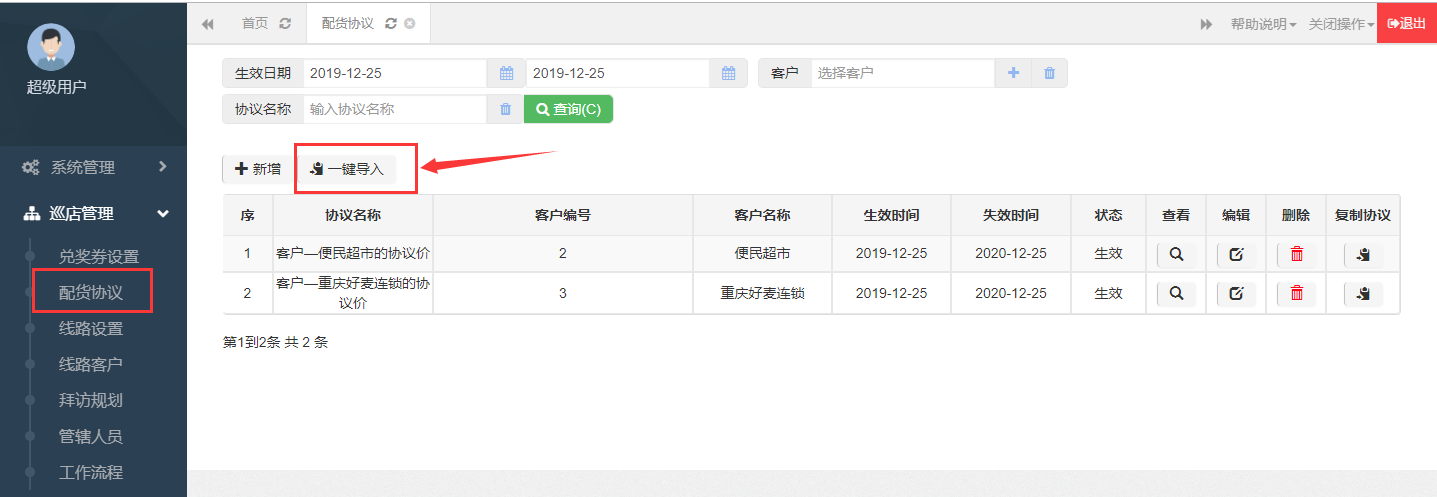Refresh the 配货协议 tab
1437x497 pixels.
coord(390,23)
